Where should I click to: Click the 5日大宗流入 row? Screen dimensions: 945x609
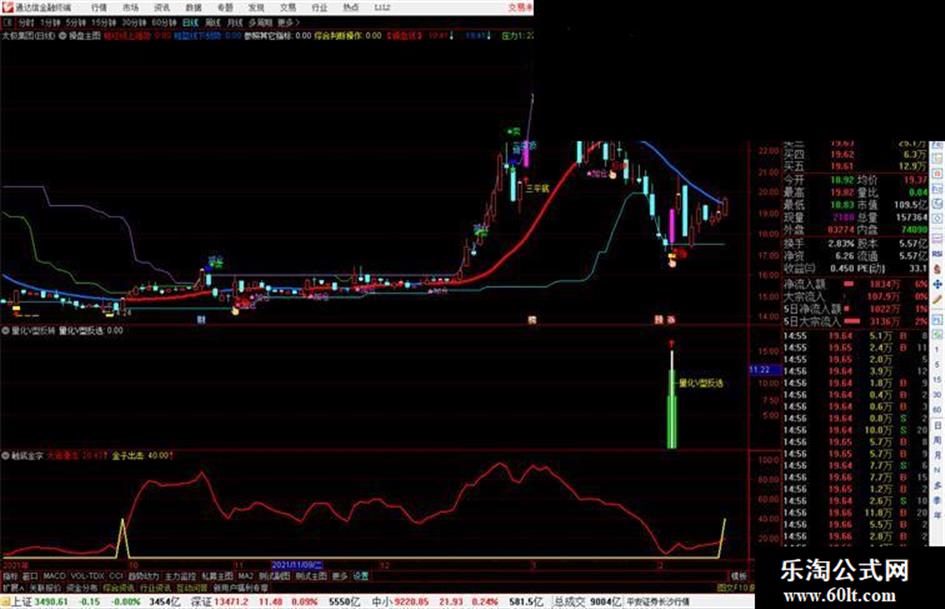[x=855, y=321]
